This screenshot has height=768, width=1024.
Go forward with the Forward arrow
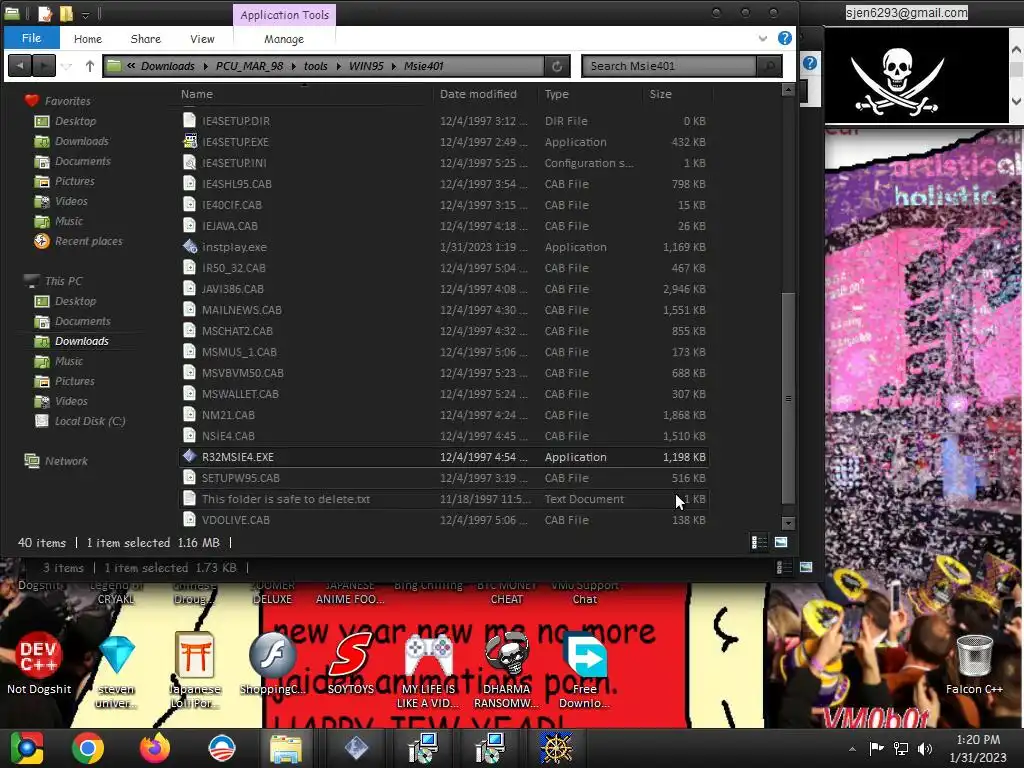44,66
